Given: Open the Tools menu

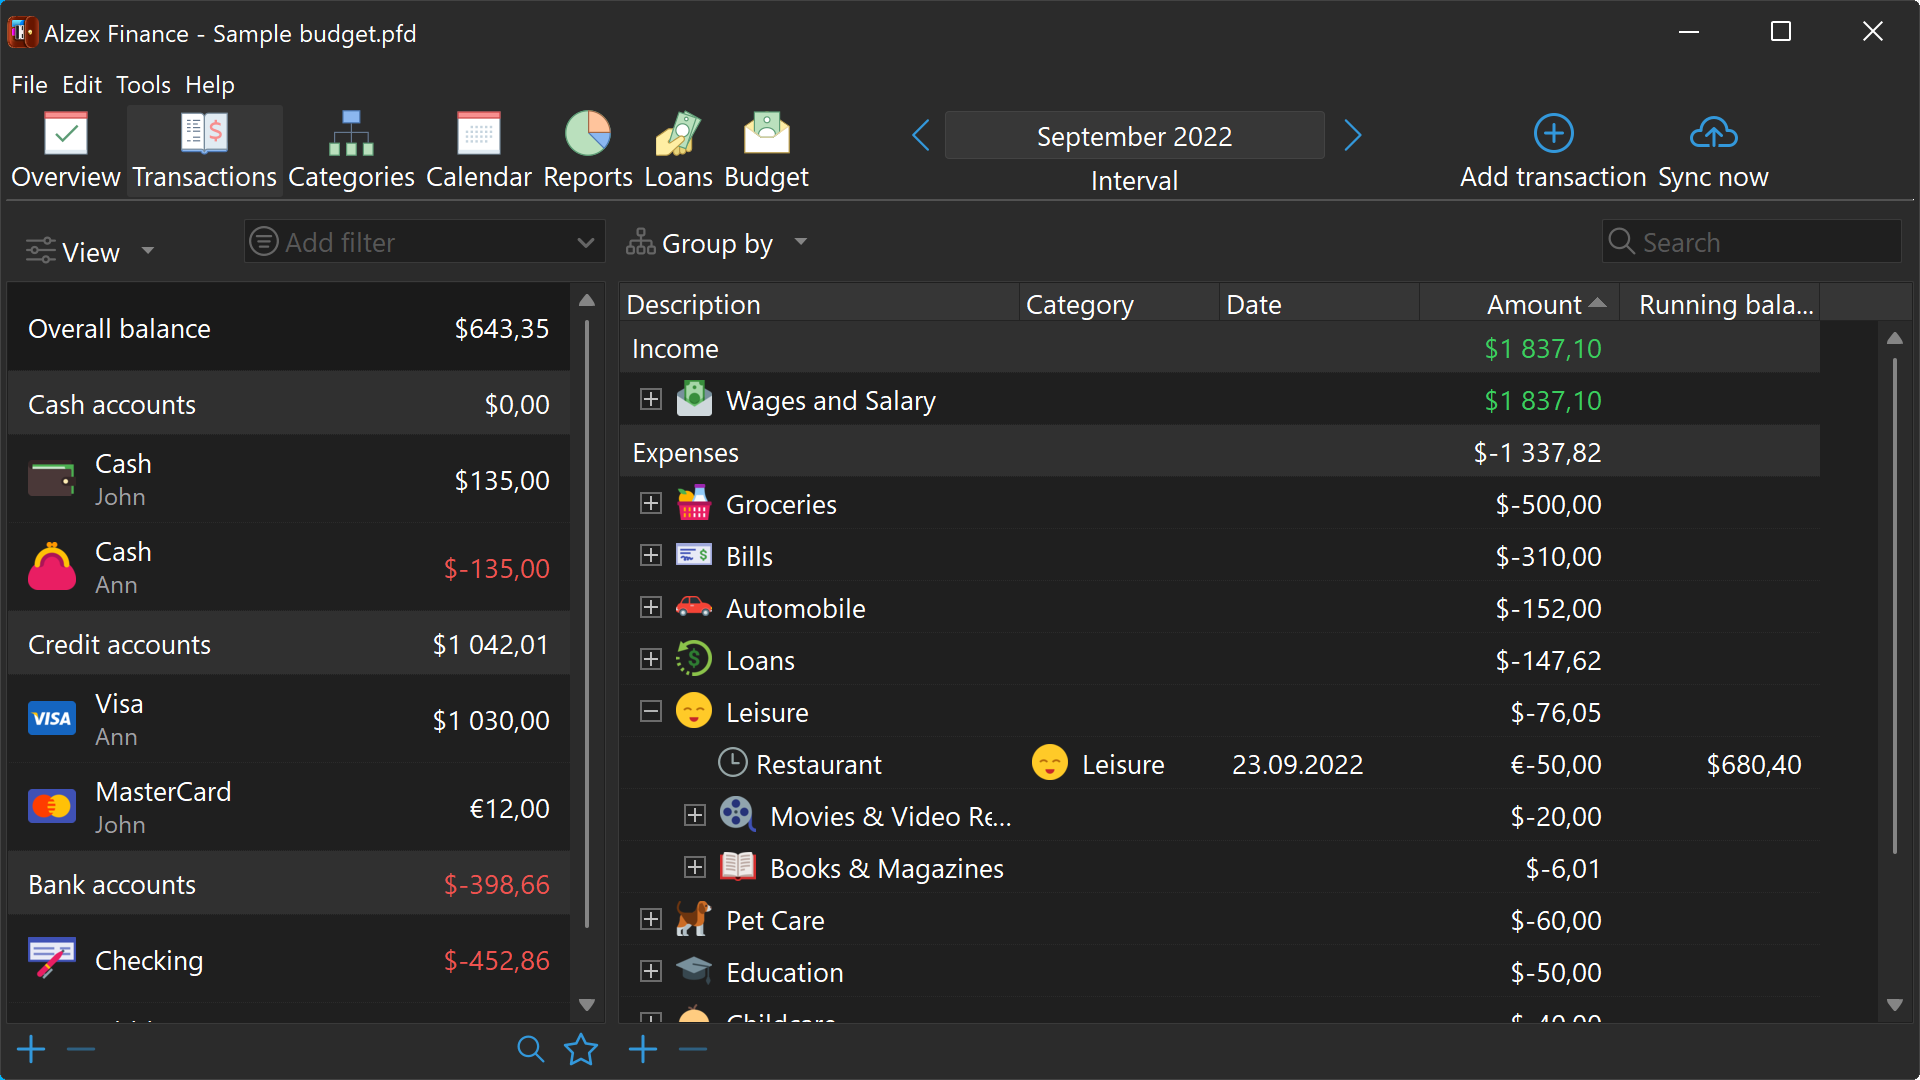Looking at the screenshot, I should tap(143, 85).
